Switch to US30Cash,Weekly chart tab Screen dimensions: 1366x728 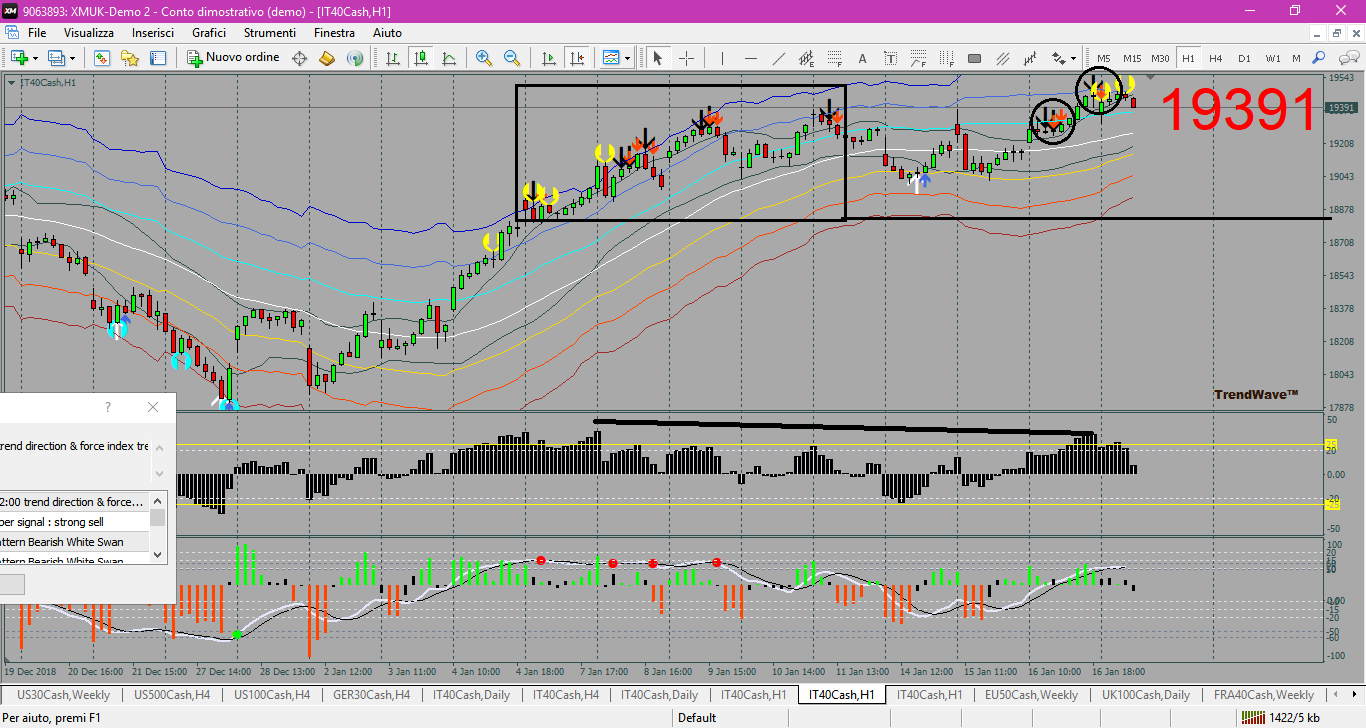(64, 695)
